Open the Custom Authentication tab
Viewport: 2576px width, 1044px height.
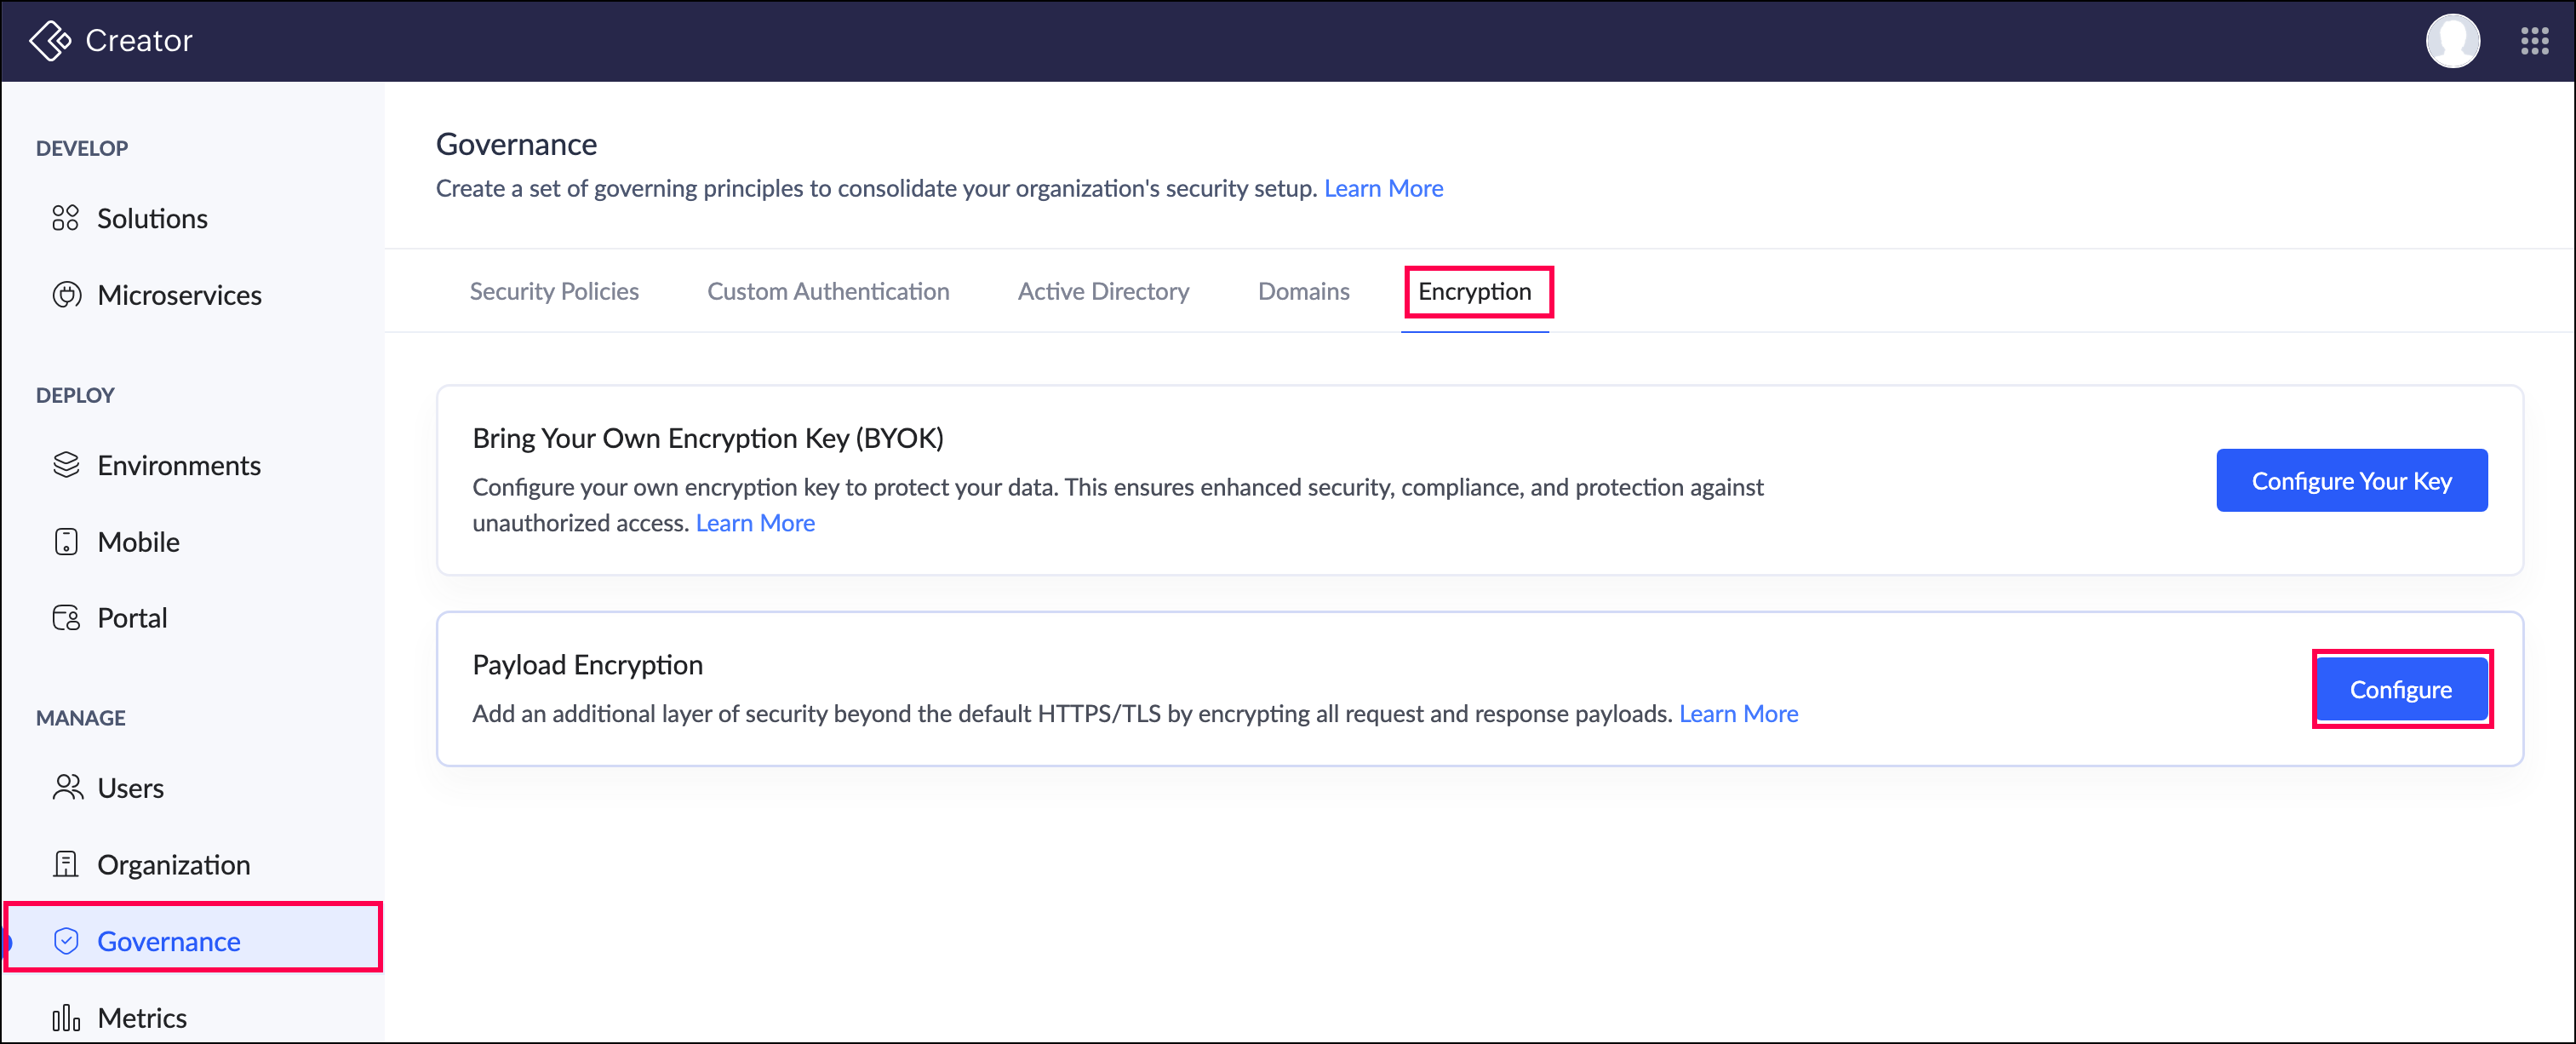828,291
